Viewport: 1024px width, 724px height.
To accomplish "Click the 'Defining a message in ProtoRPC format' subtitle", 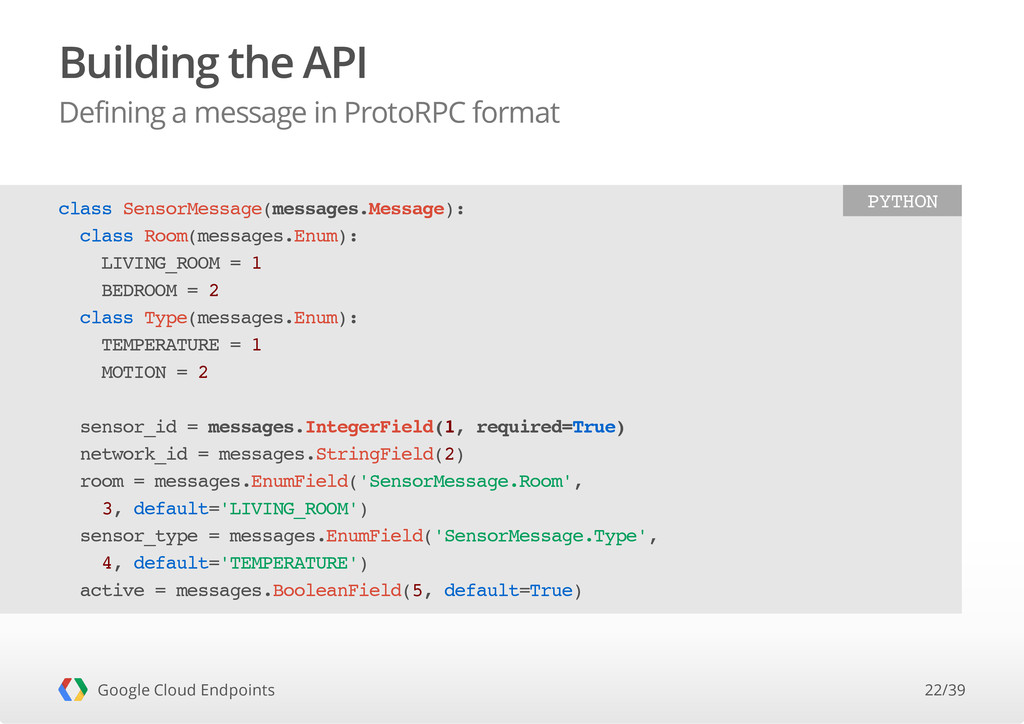I will (x=309, y=113).
